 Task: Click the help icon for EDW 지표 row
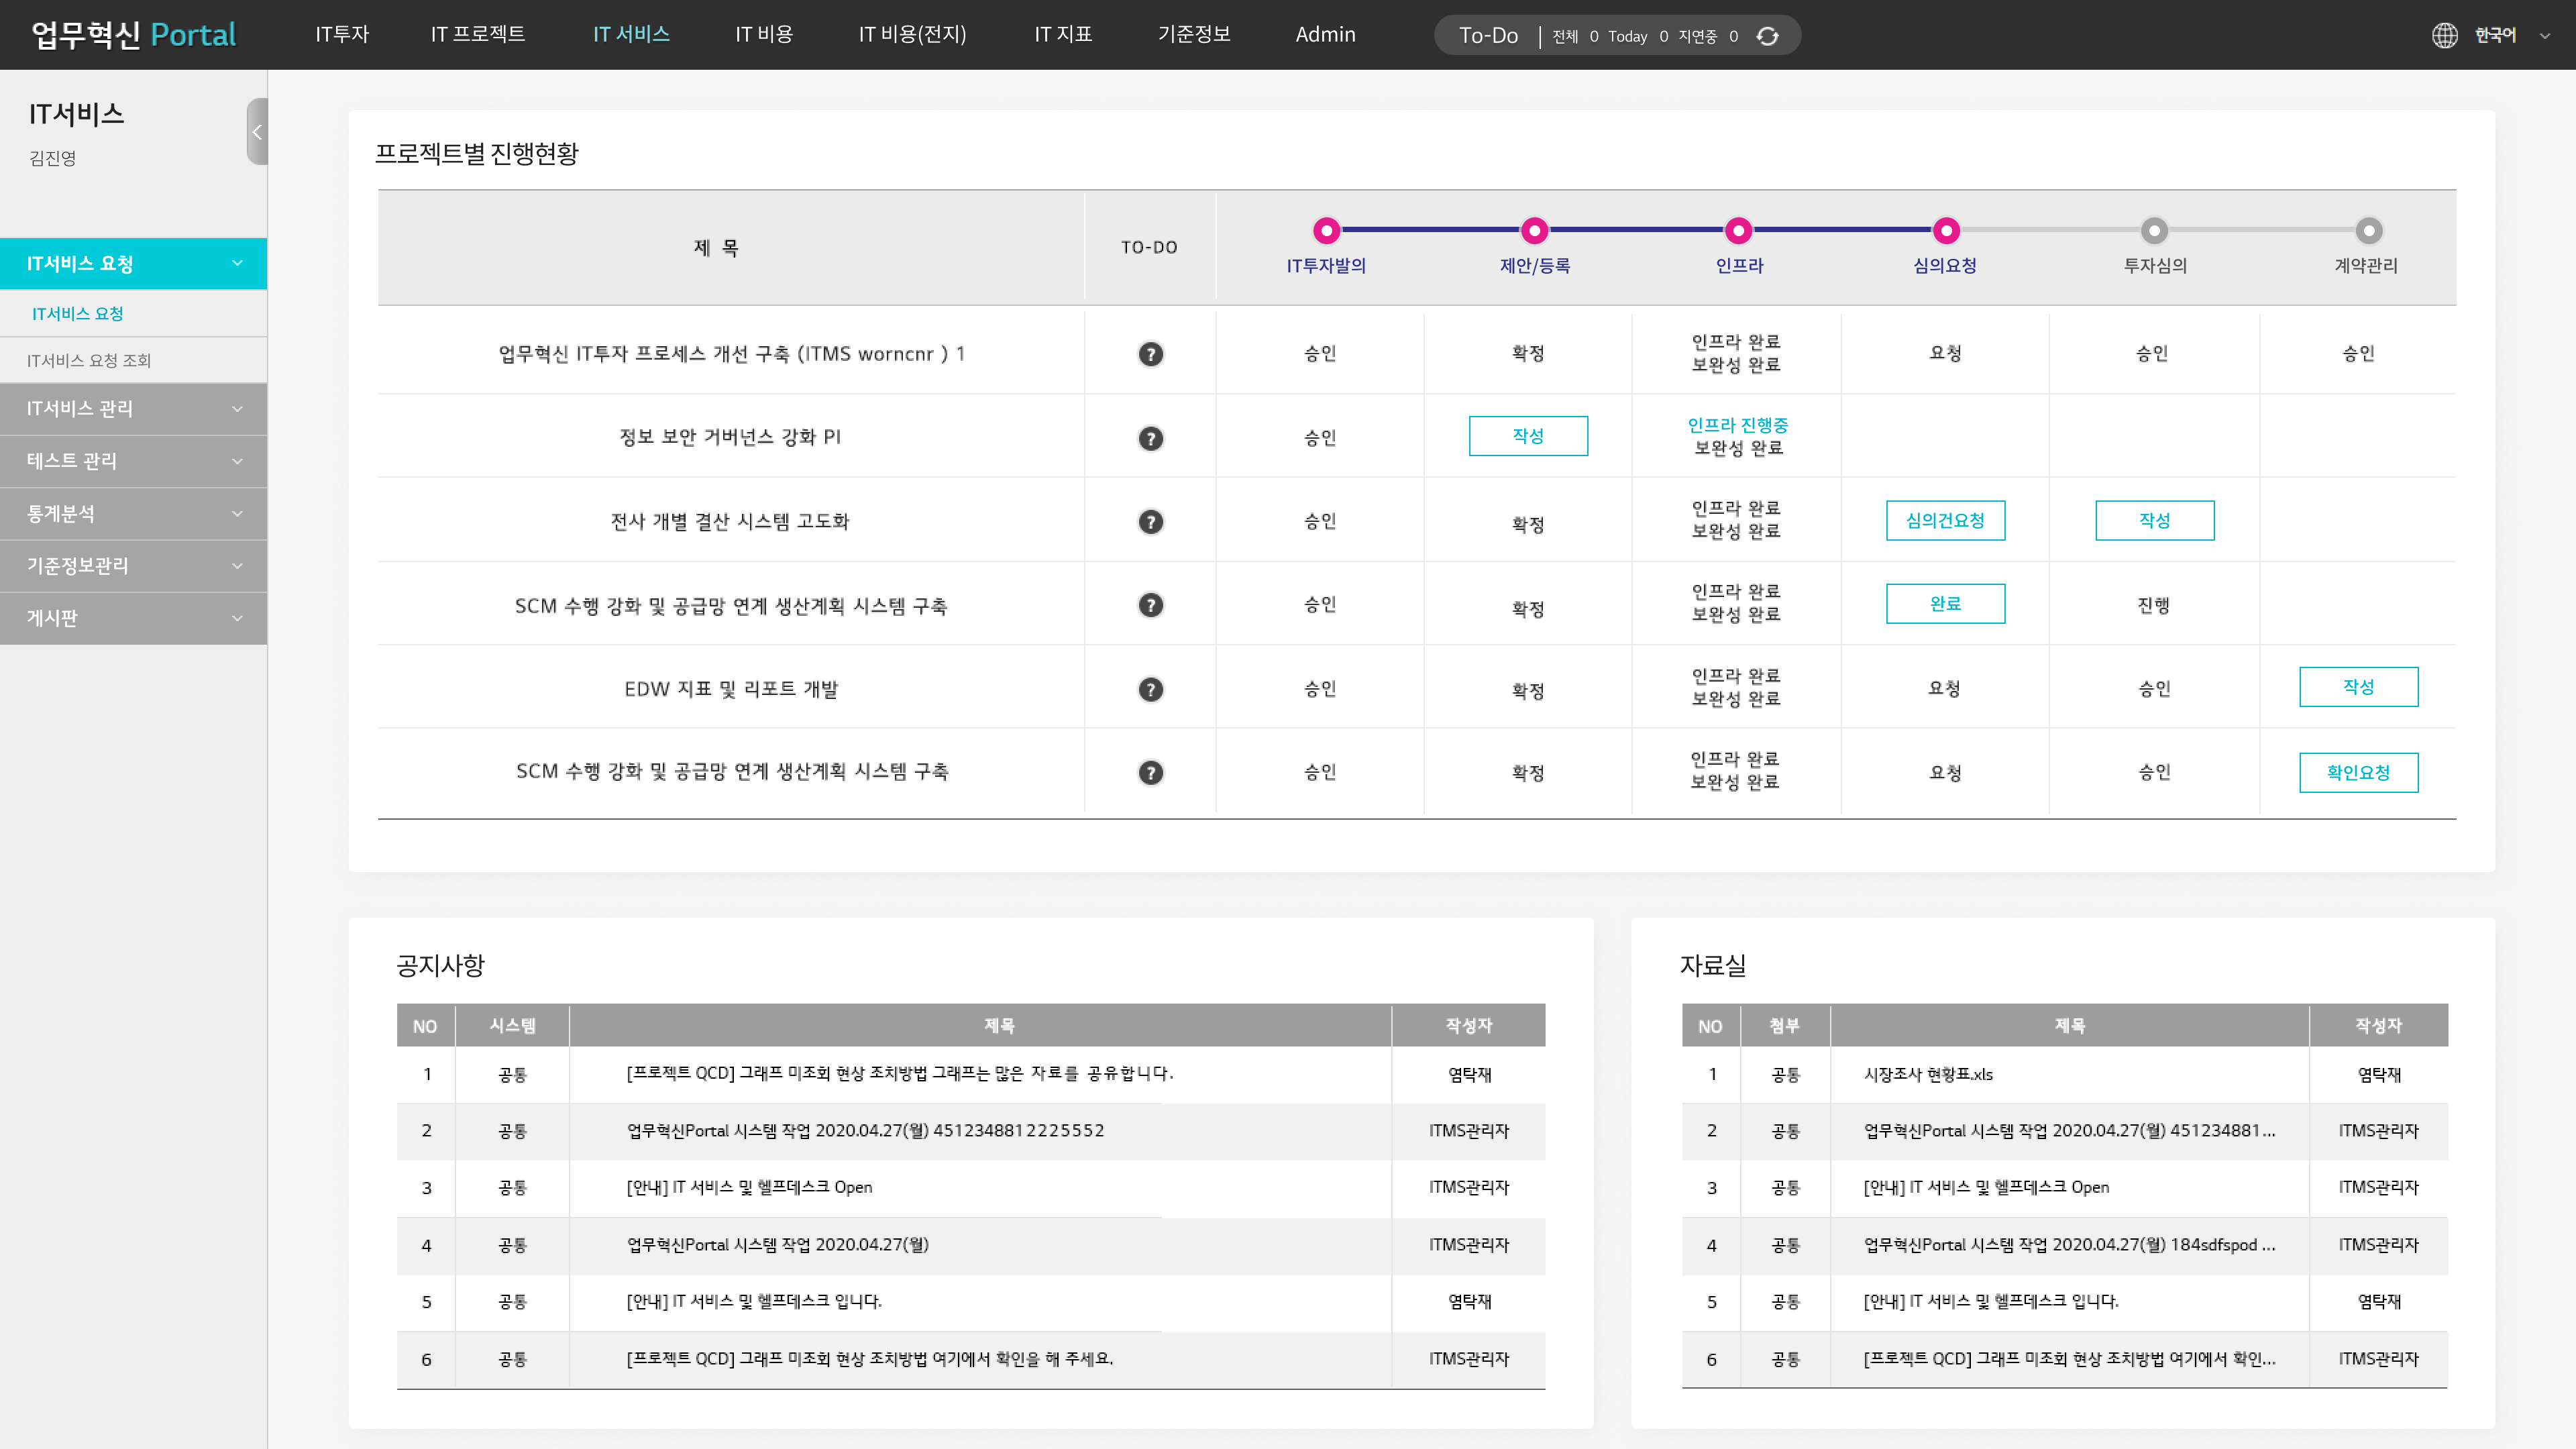[x=1151, y=690]
